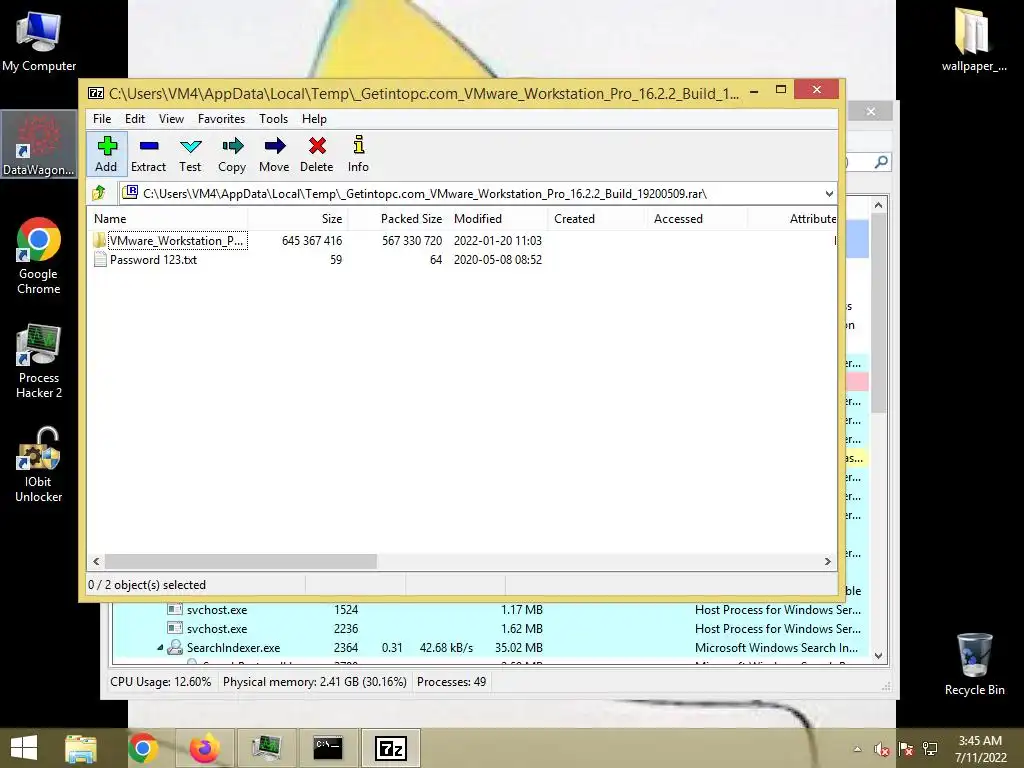Sort by Accessed column header
Screen dimensions: 1024x768
click(x=697, y=219)
